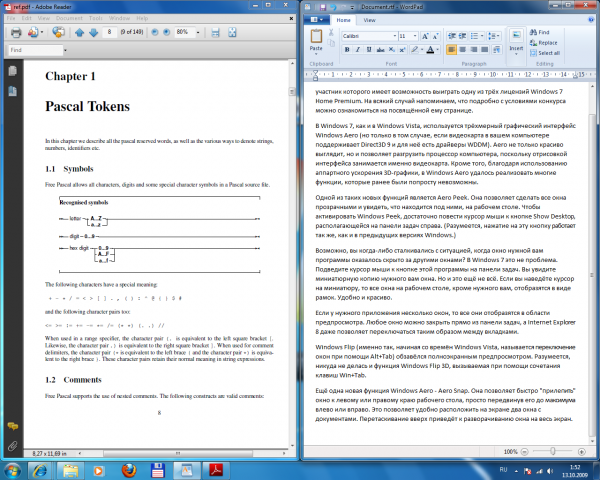The image size is (600, 480).
Task: Toggle Underline formatting in WordPad
Action: pyautogui.click(x=369, y=49)
